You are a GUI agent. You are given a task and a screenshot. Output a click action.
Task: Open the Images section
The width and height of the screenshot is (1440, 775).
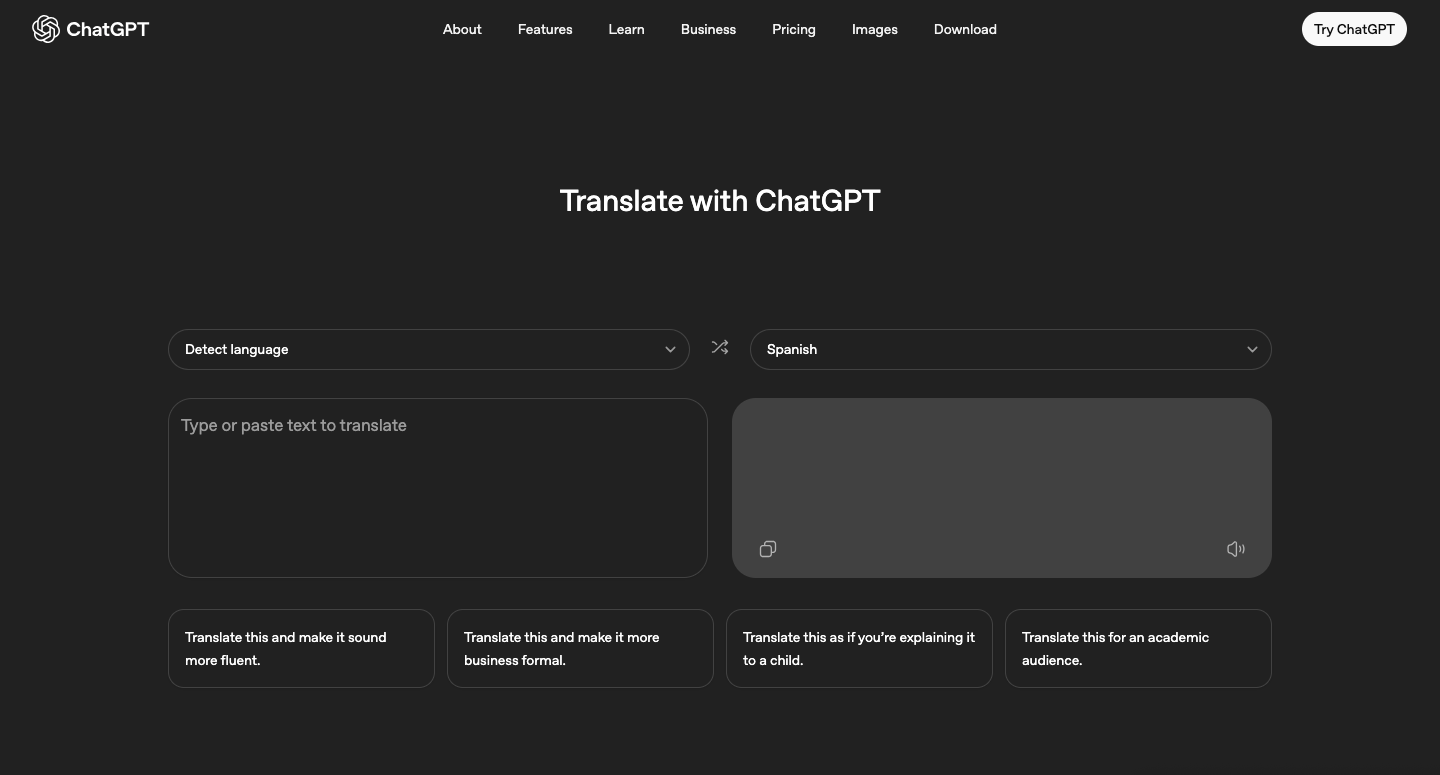tap(874, 29)
